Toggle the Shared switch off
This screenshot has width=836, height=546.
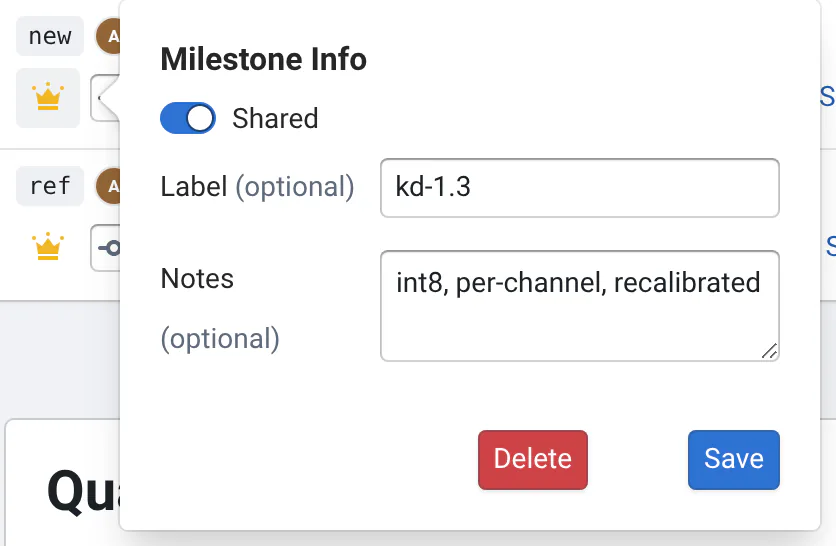pyautogui.click(x=188, y=118)
